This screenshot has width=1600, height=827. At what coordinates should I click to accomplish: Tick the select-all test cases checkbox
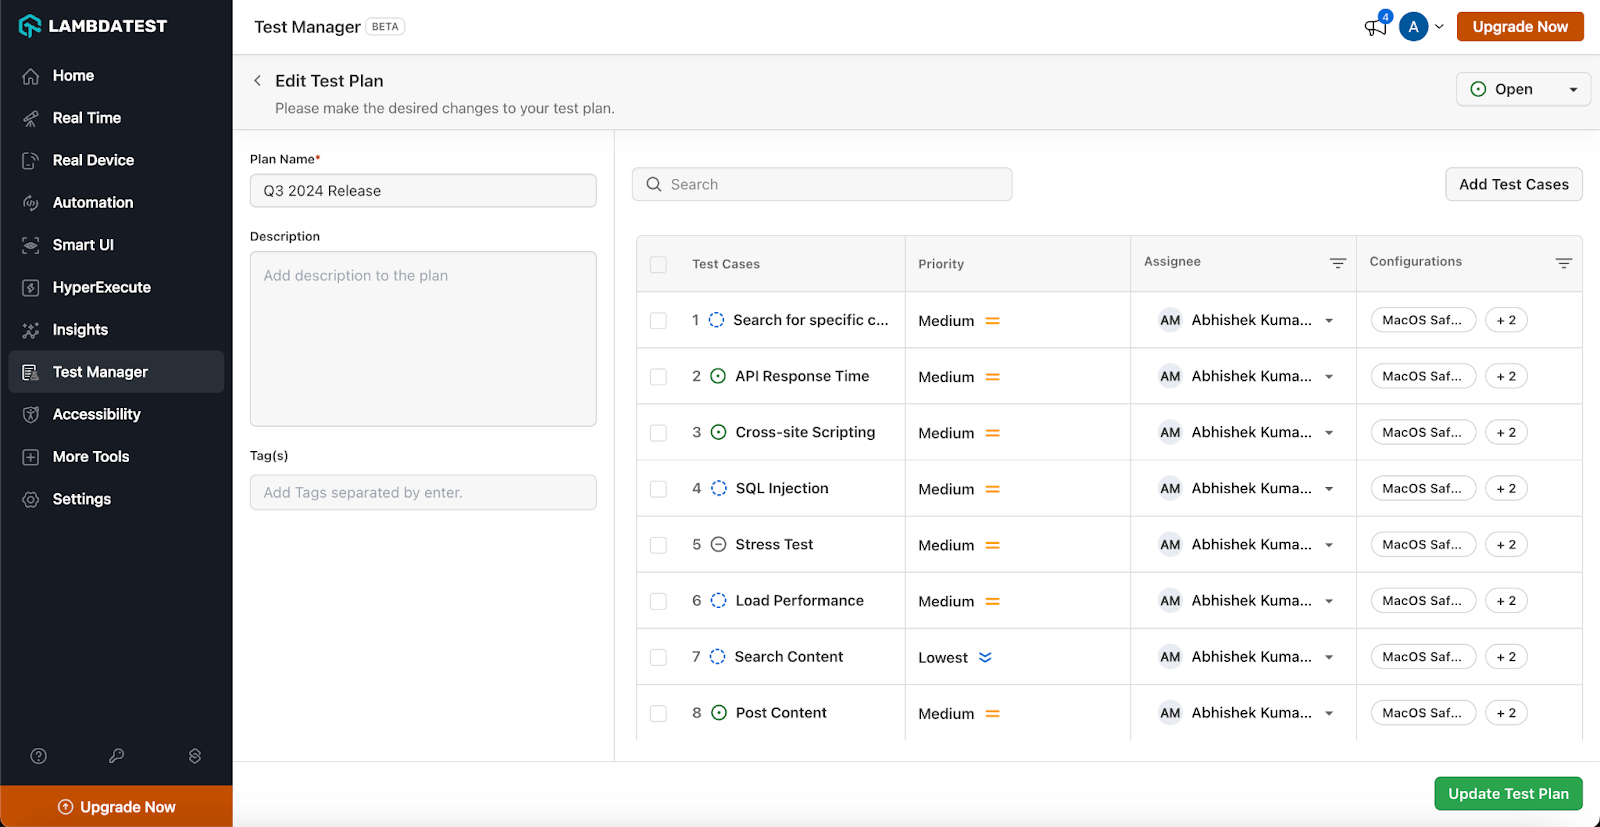click(x=658, y=265)
